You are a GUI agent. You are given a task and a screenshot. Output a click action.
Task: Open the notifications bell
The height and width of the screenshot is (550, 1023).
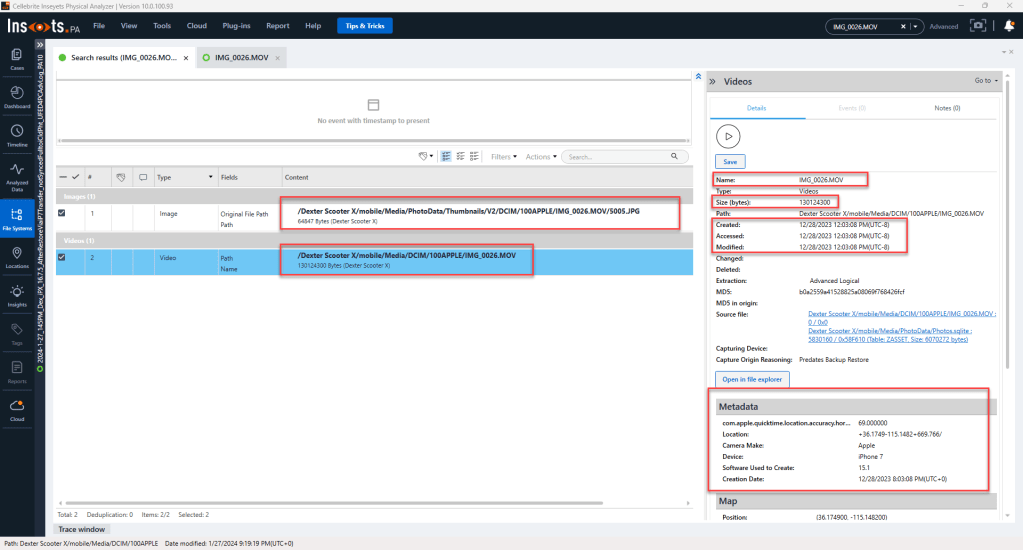[x=1009, y=26]
